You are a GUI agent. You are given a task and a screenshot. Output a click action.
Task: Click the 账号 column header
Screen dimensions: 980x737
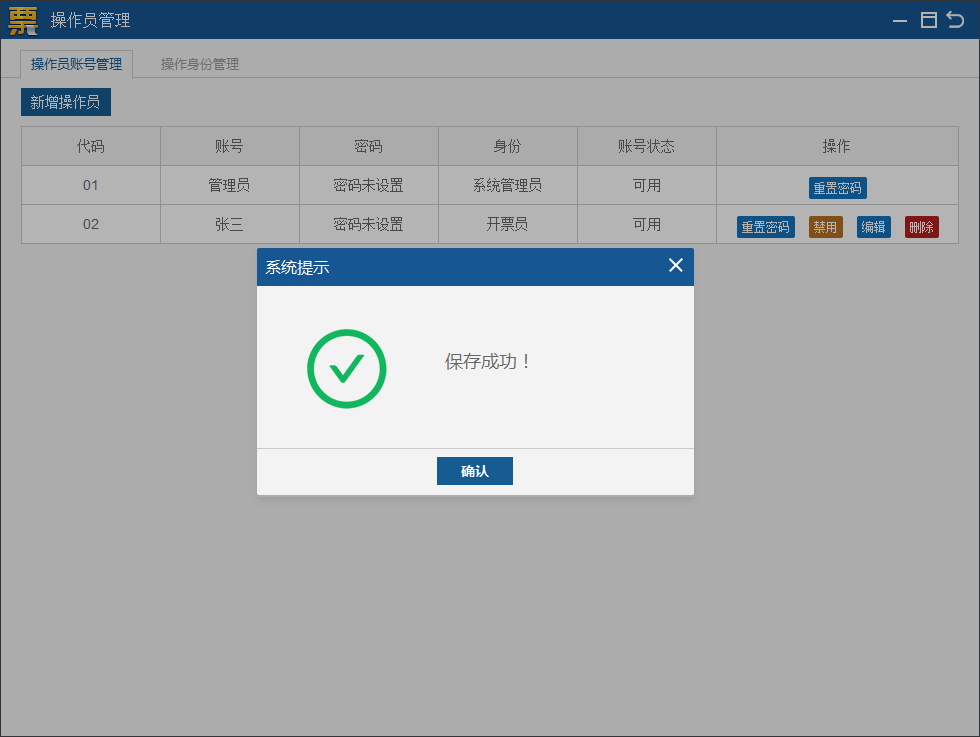coord(229,146)
